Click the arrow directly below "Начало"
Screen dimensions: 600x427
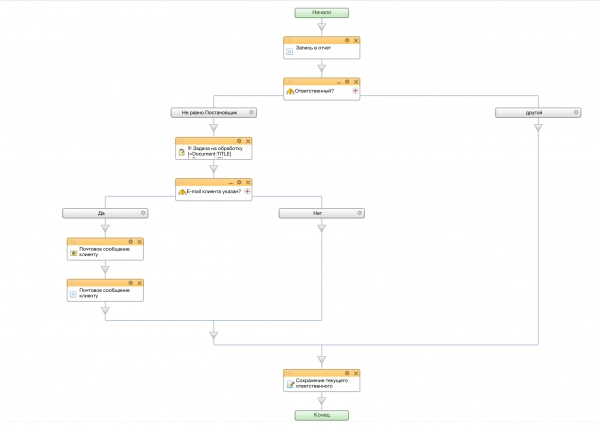click(x=321, y=27)
